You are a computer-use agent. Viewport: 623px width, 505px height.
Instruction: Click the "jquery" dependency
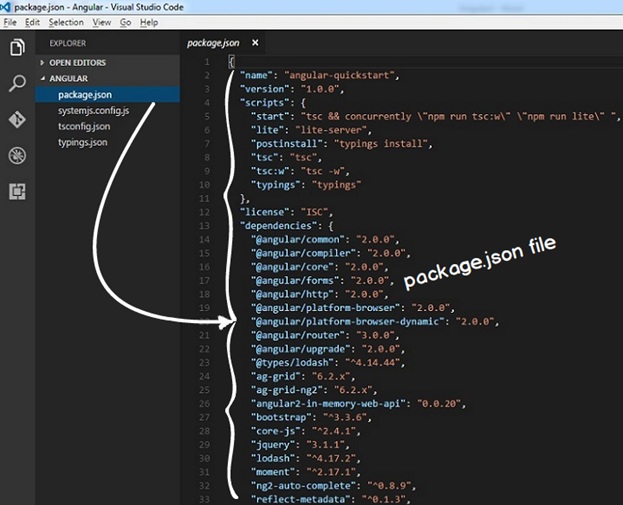pyautogui.click(x=273, y=445)
